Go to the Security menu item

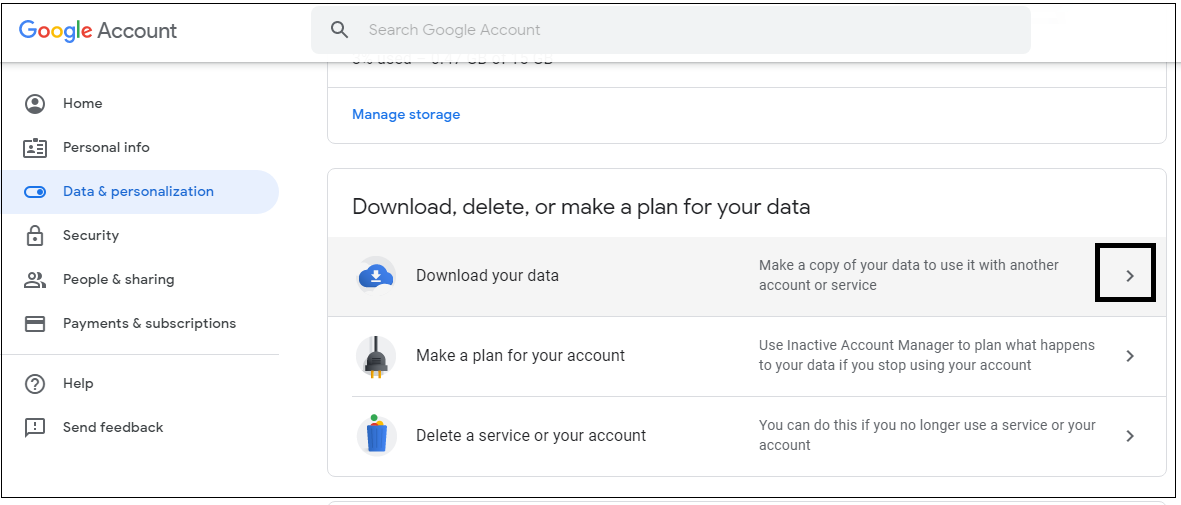click(x=91, y=236)
